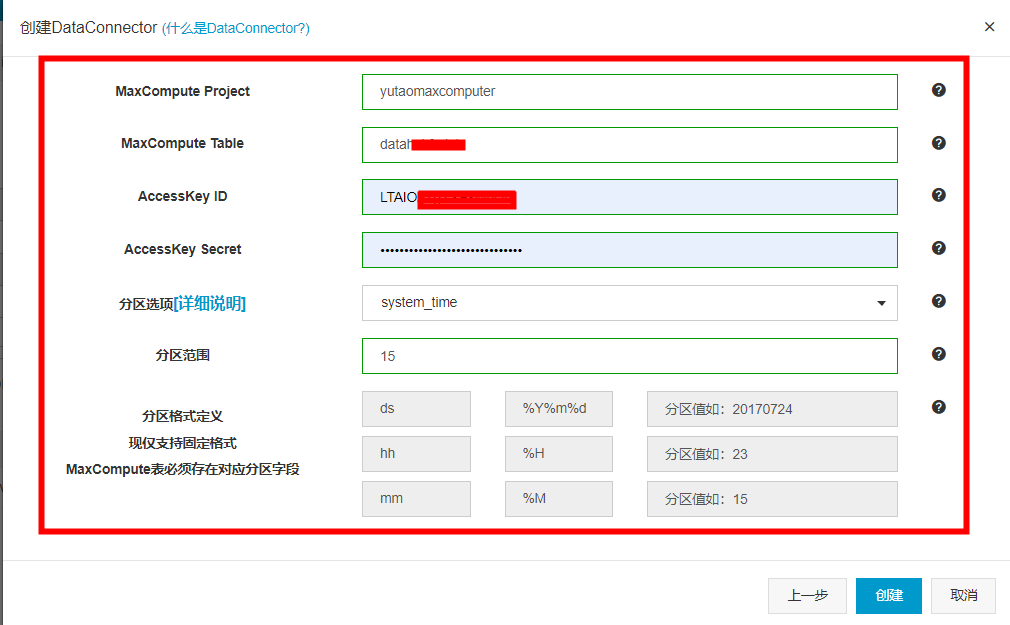The width and height of the screenshot is (1010, 625).
Task: Focus the MaxCompute Table input field
Action: coord(629,145)
